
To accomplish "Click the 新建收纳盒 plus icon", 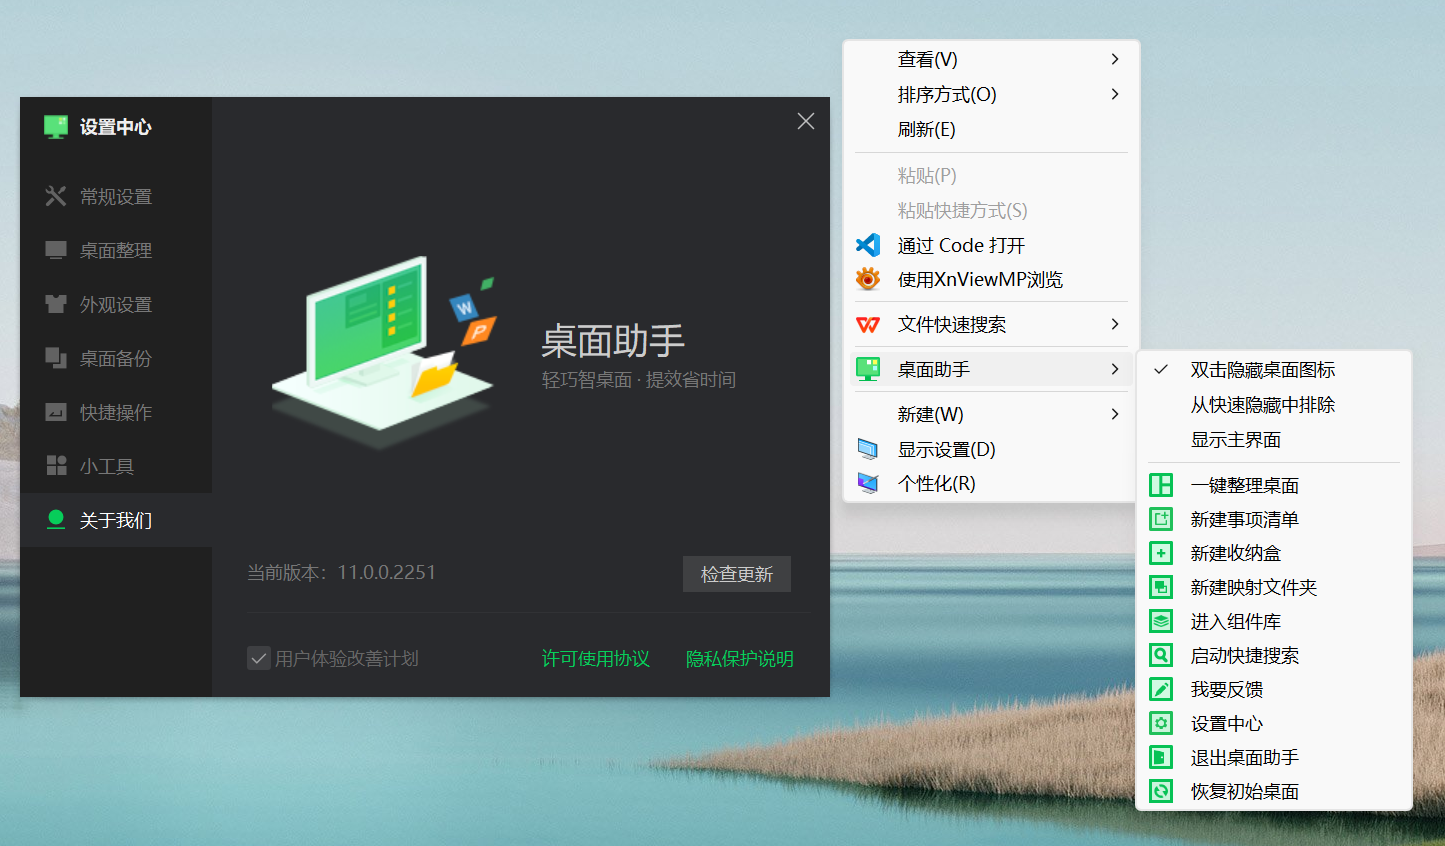I will tap(1161, 554).
